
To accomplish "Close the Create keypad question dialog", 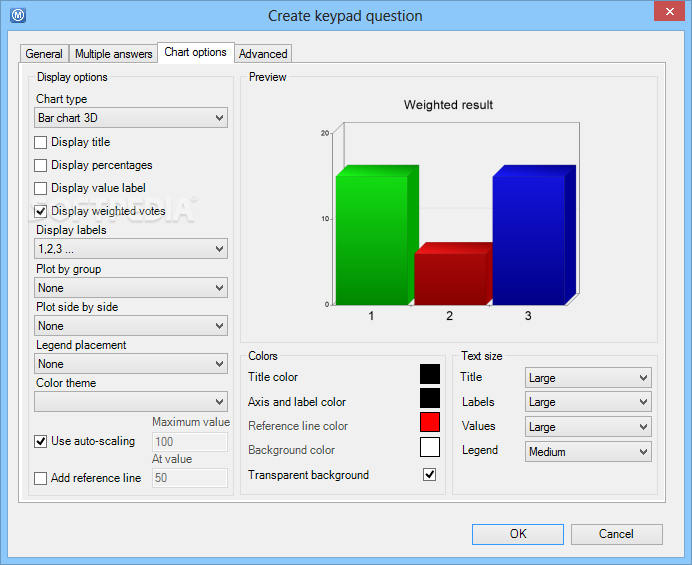I will tap(669, 11).
